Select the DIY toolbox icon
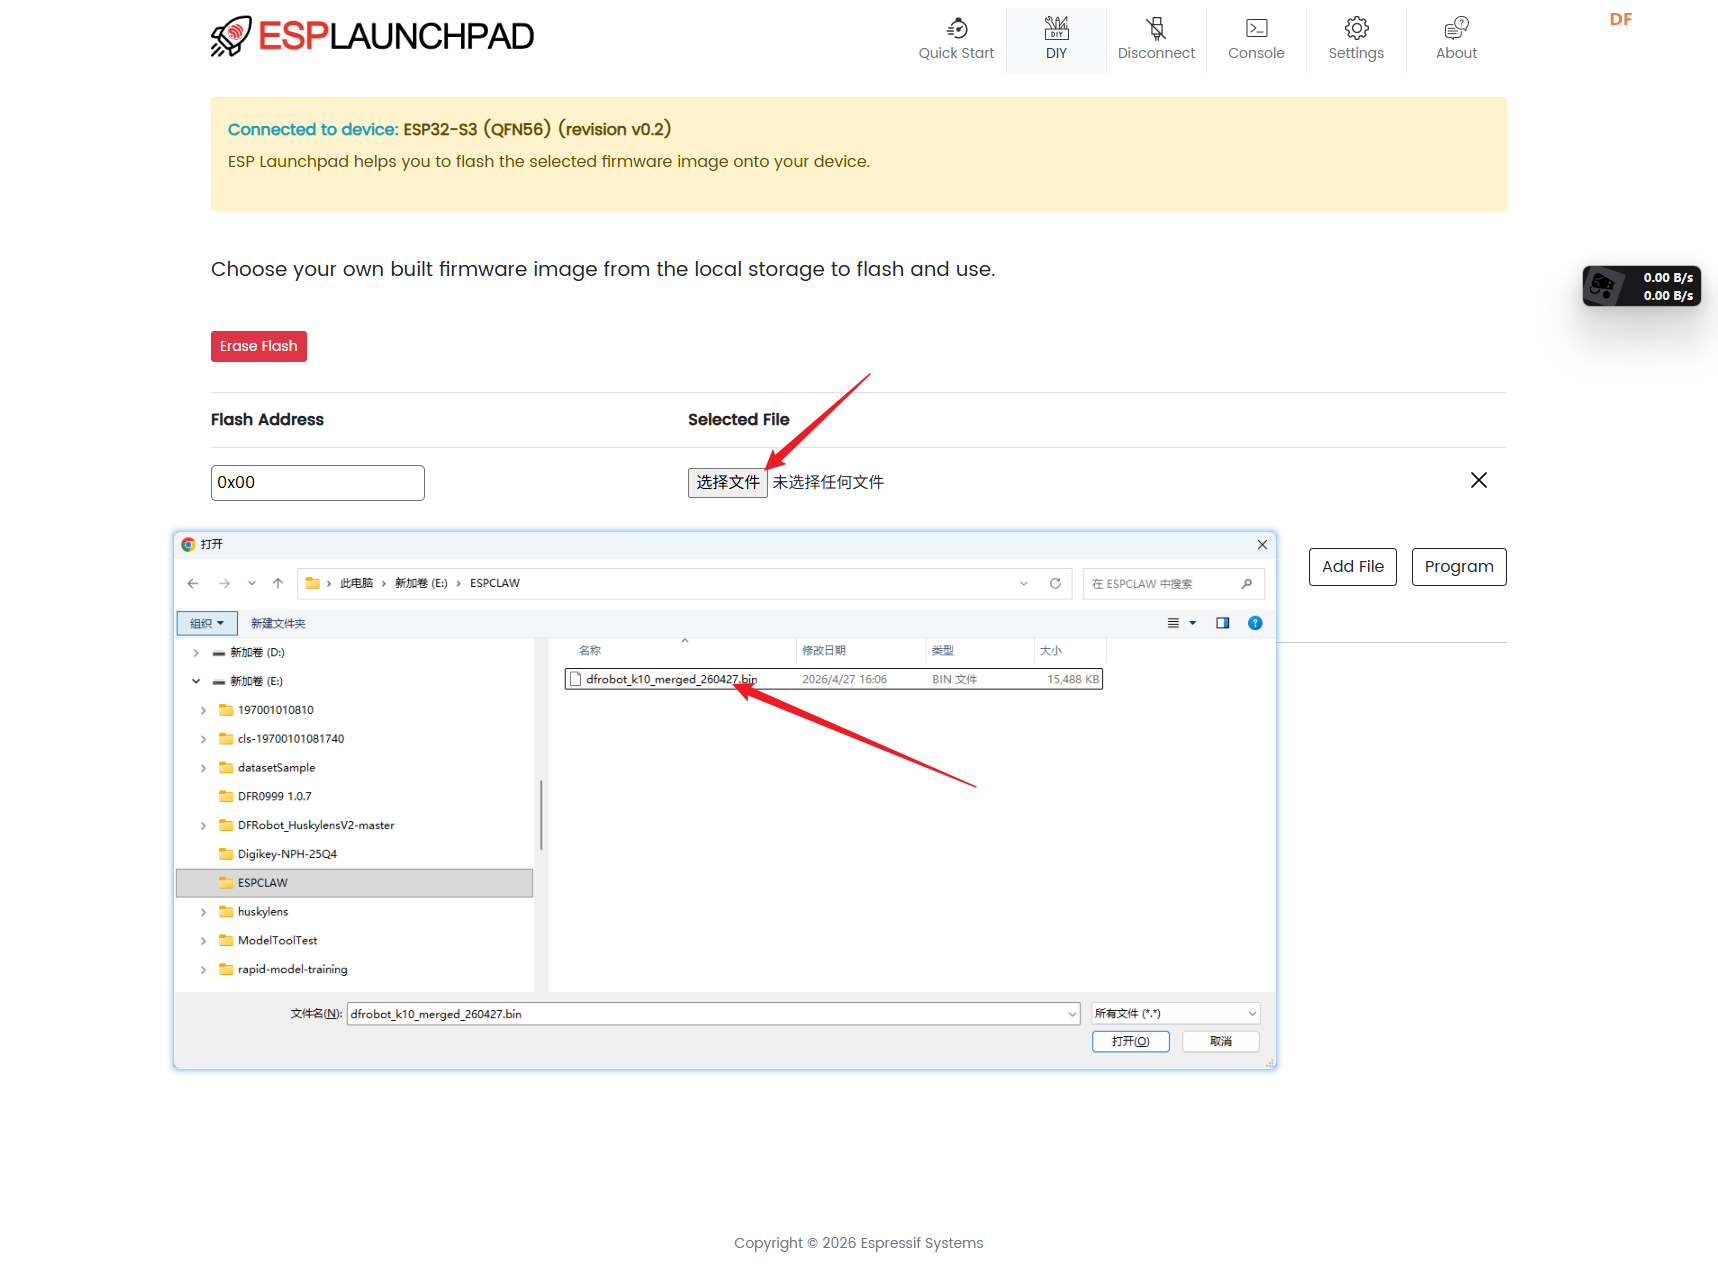This screenshot has width=1718, height=1270. [x=1056, y=29]
